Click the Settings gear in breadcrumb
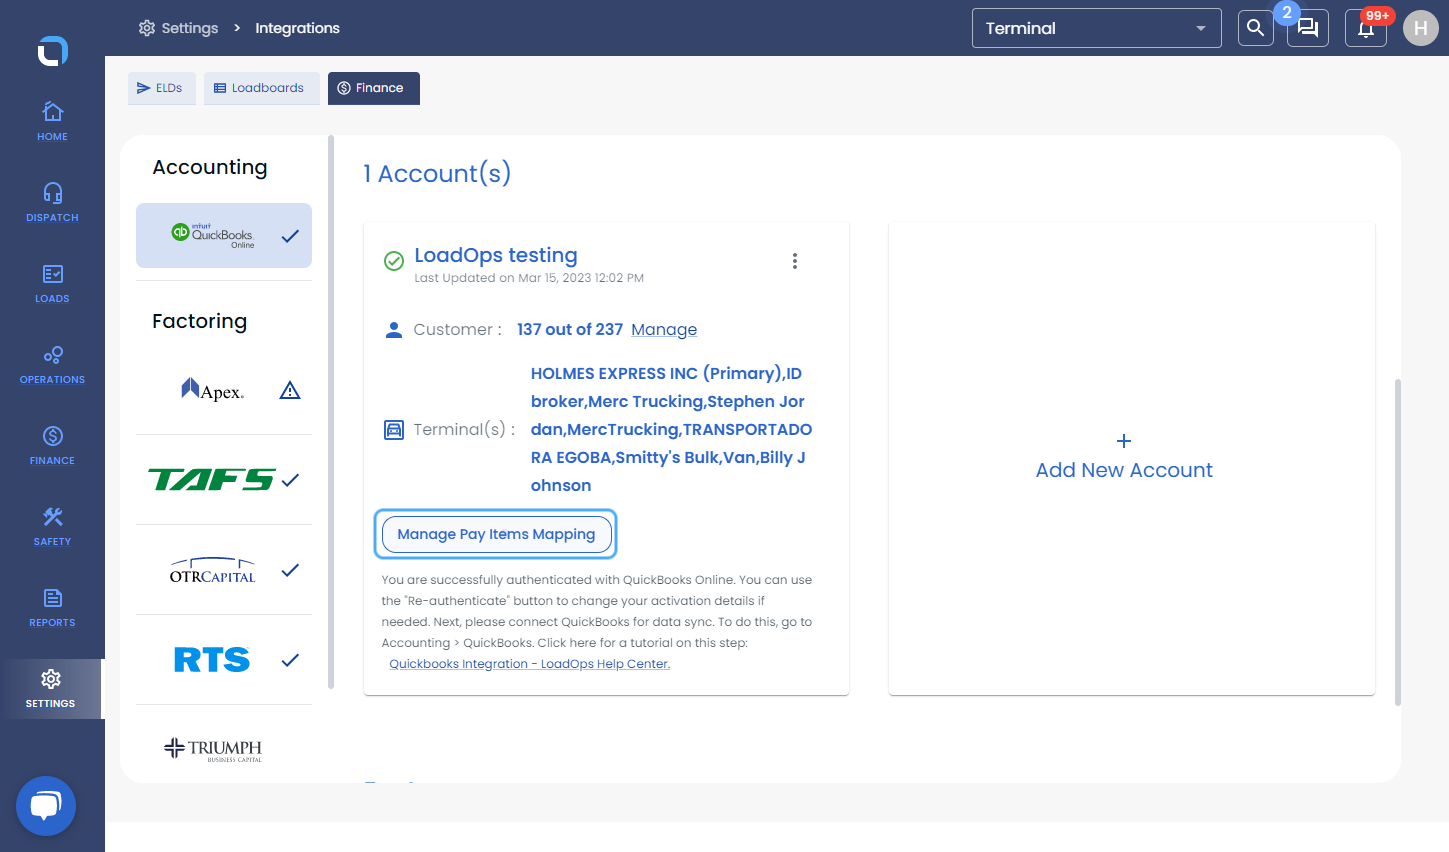Viewport: 1449px width, 852px height. point(147,28)
